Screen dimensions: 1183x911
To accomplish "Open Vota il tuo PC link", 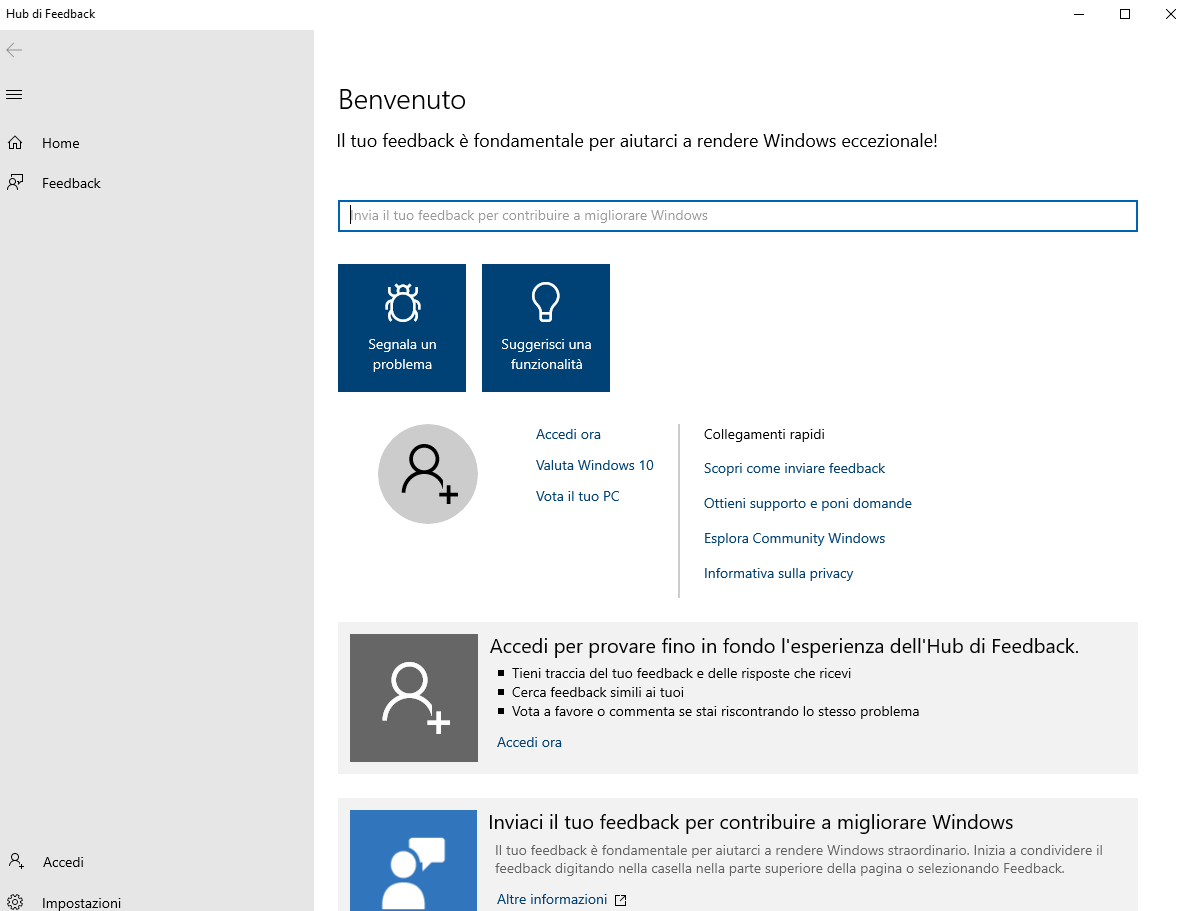I will tap(577, 496).
